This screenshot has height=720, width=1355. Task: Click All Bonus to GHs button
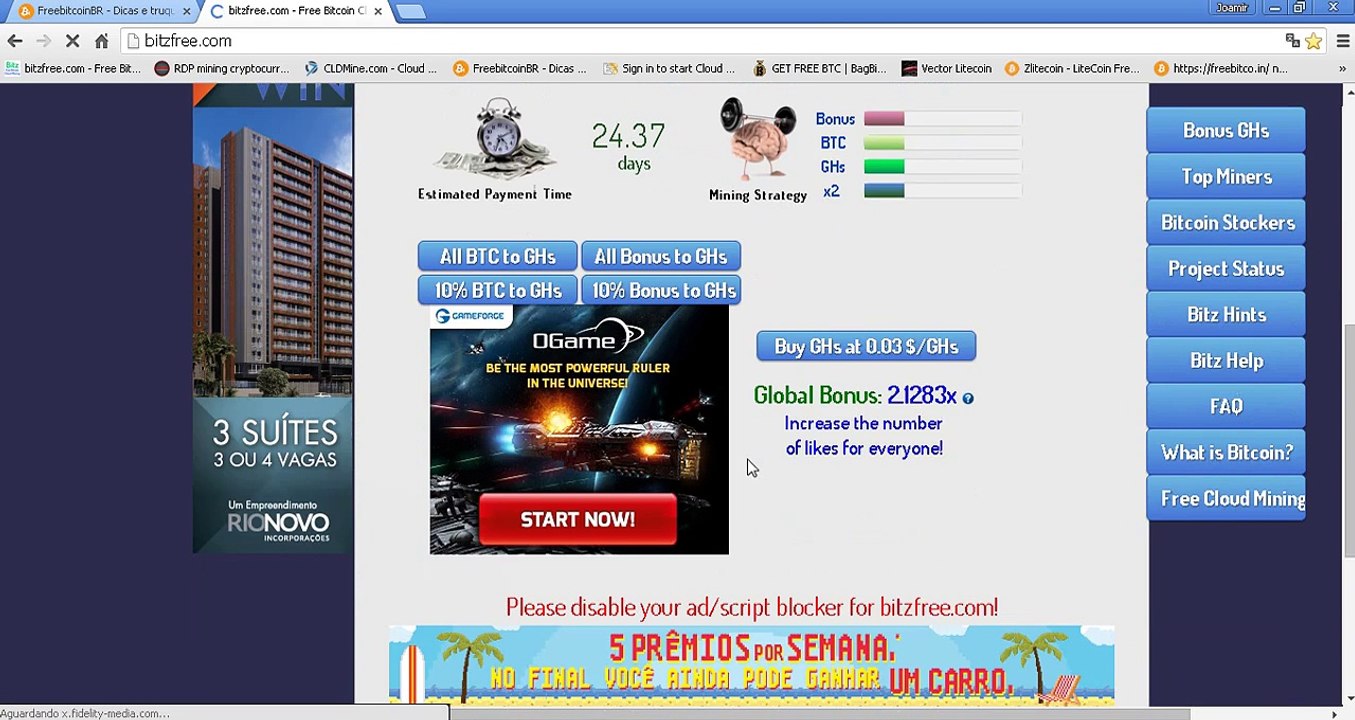[661, 256]
